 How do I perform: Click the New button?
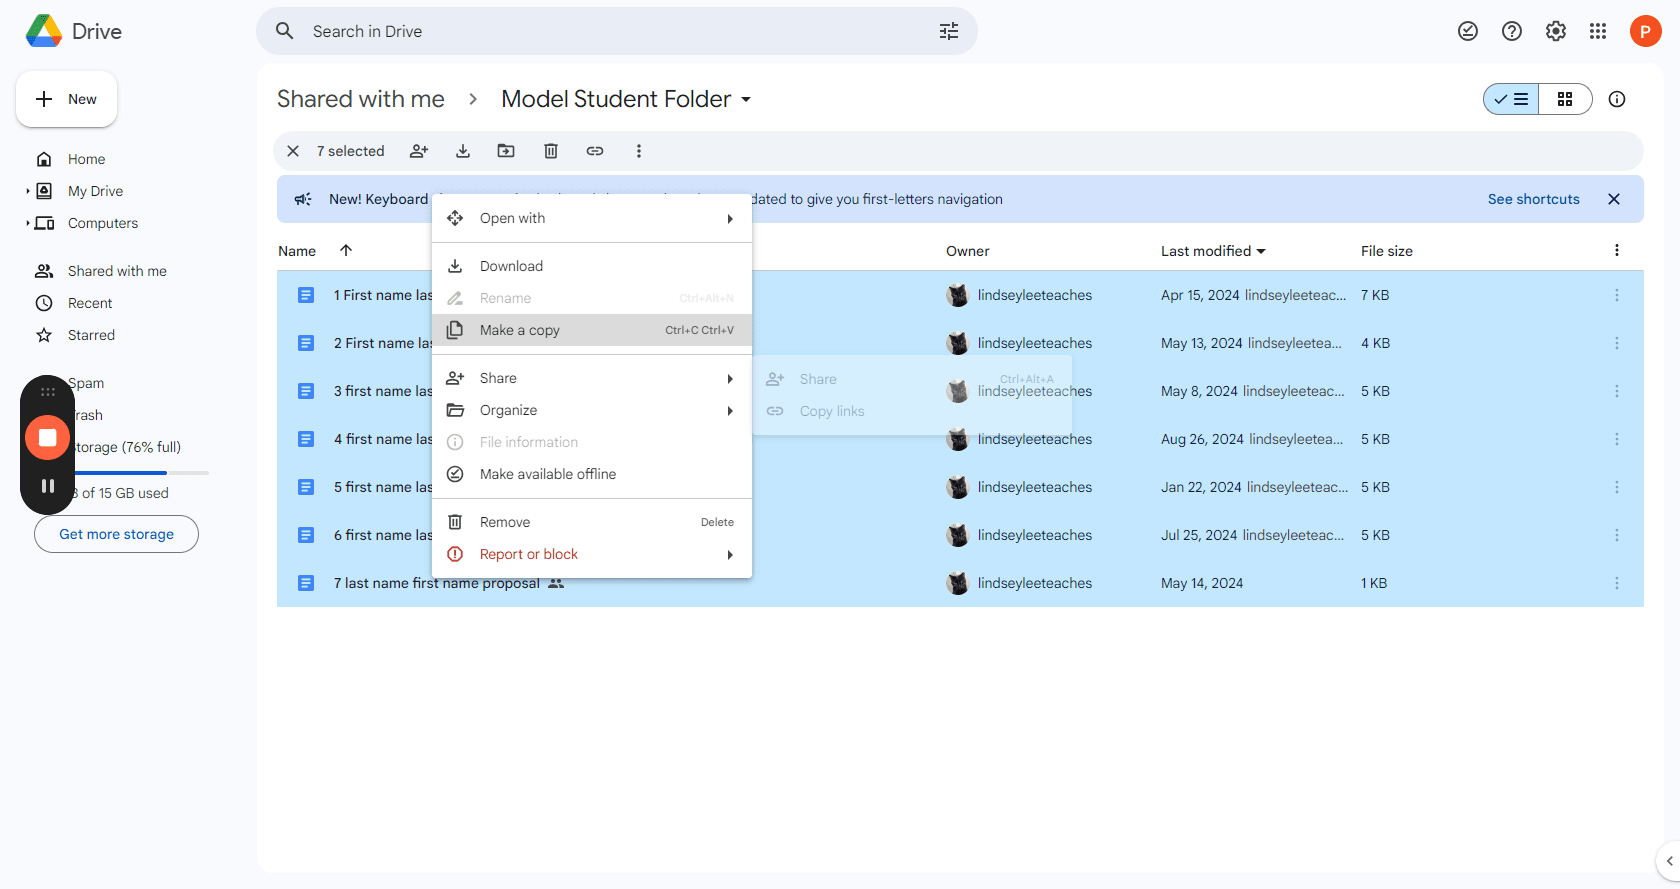[x=67, y=99]
